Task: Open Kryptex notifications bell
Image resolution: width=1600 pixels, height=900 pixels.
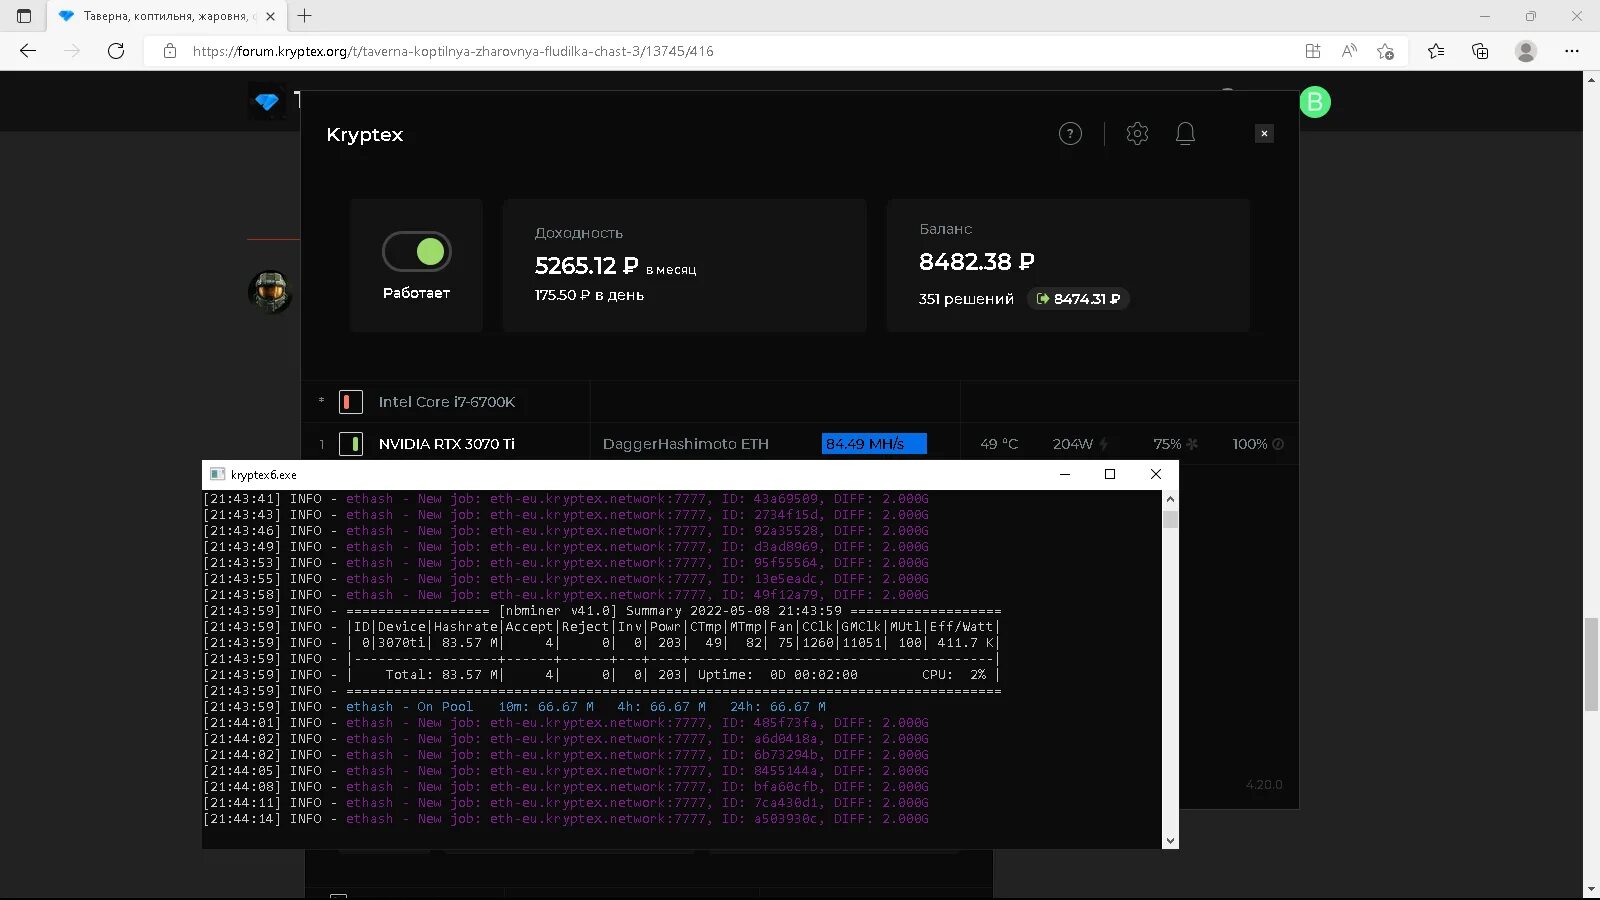Action: (x=1185, y=133)
